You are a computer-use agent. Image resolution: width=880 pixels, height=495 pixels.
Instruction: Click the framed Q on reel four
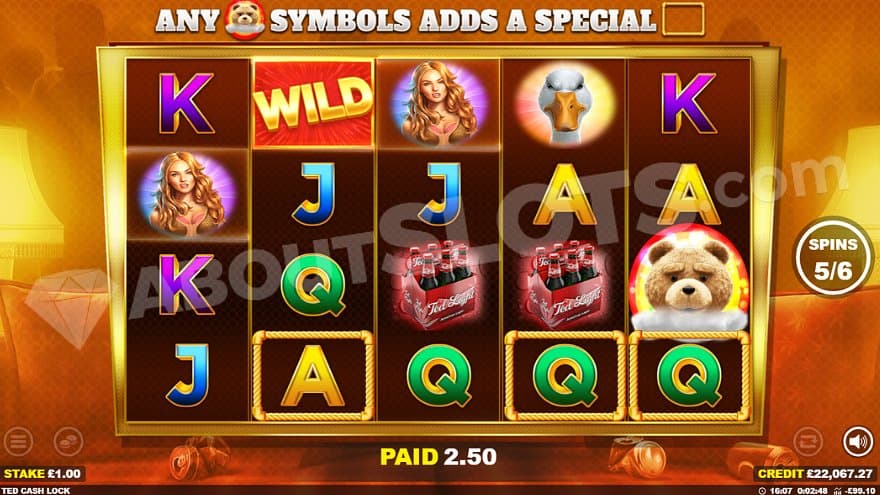(565, 375)
